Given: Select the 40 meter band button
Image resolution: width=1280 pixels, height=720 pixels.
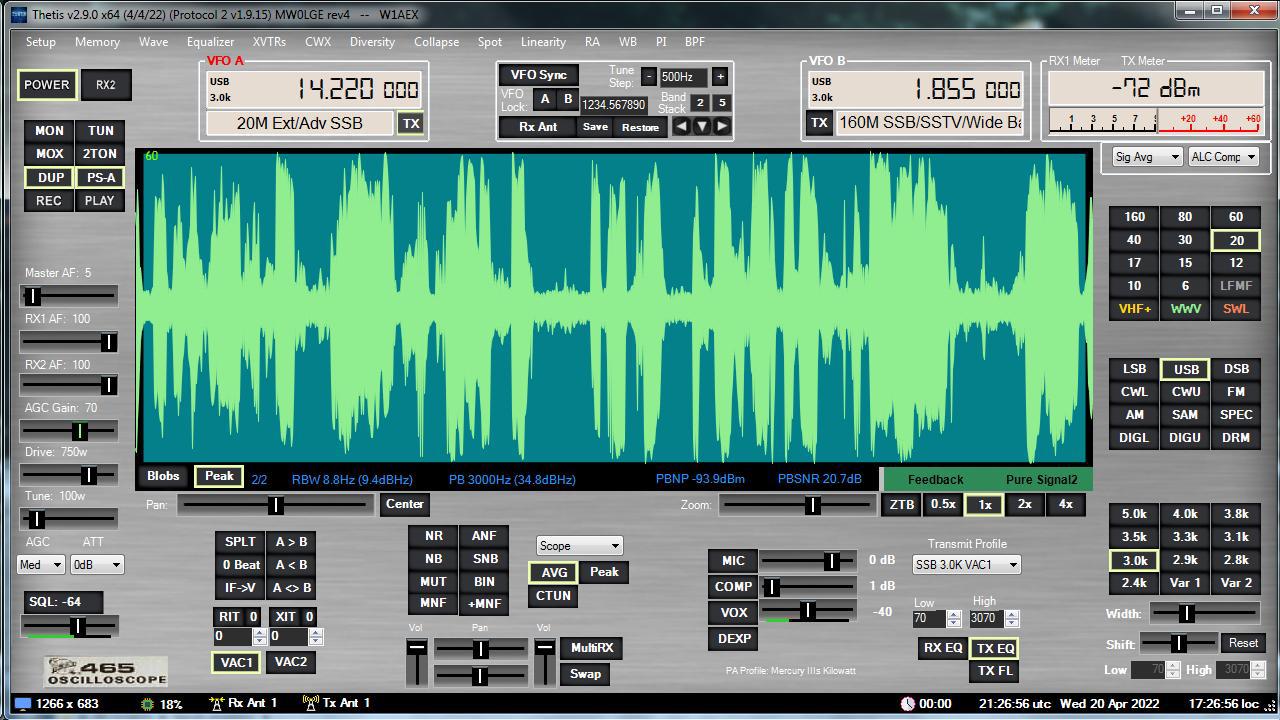Looking at the screenshot, I should [1133, 240].
